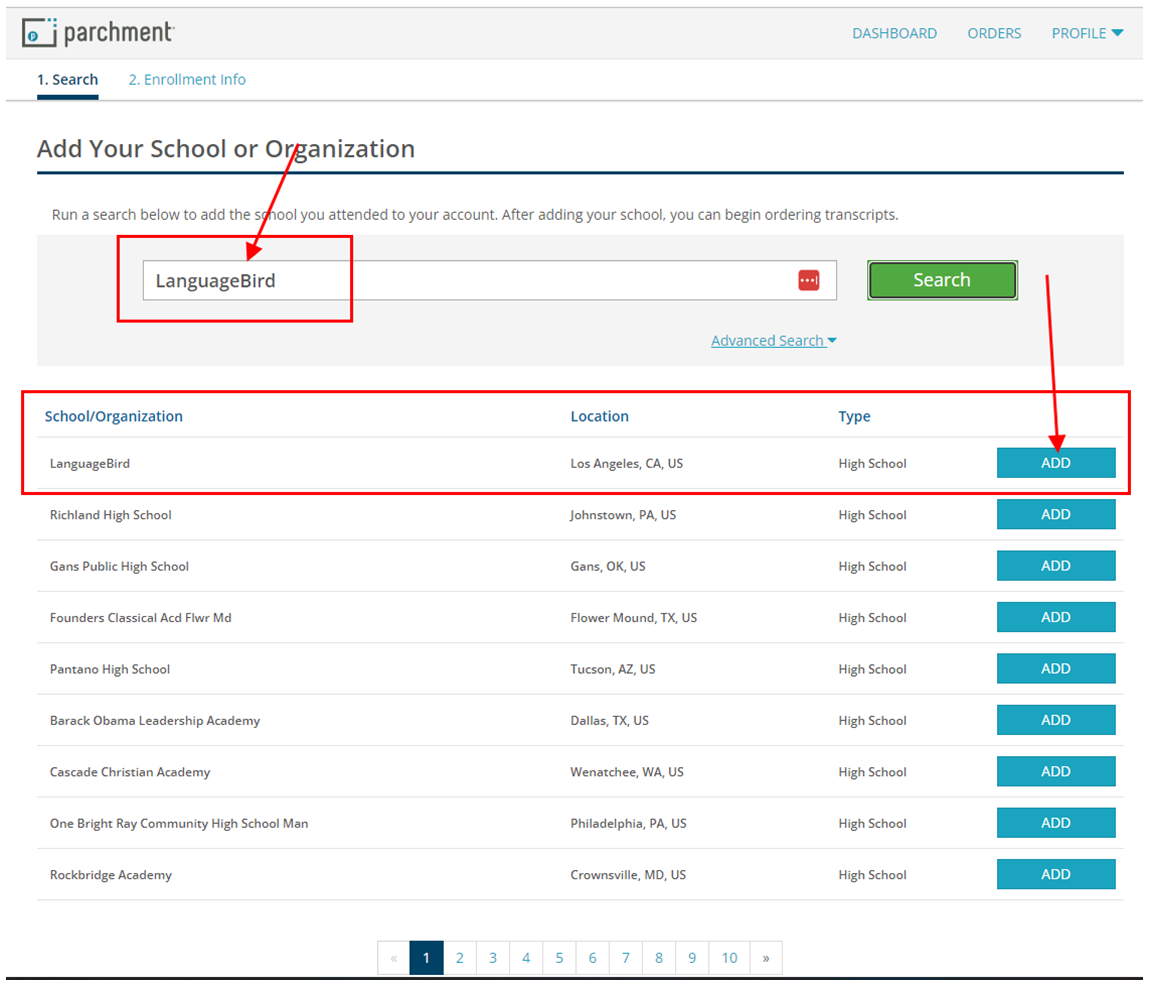
Task: Go to results page 8
Action: point(659,958)
